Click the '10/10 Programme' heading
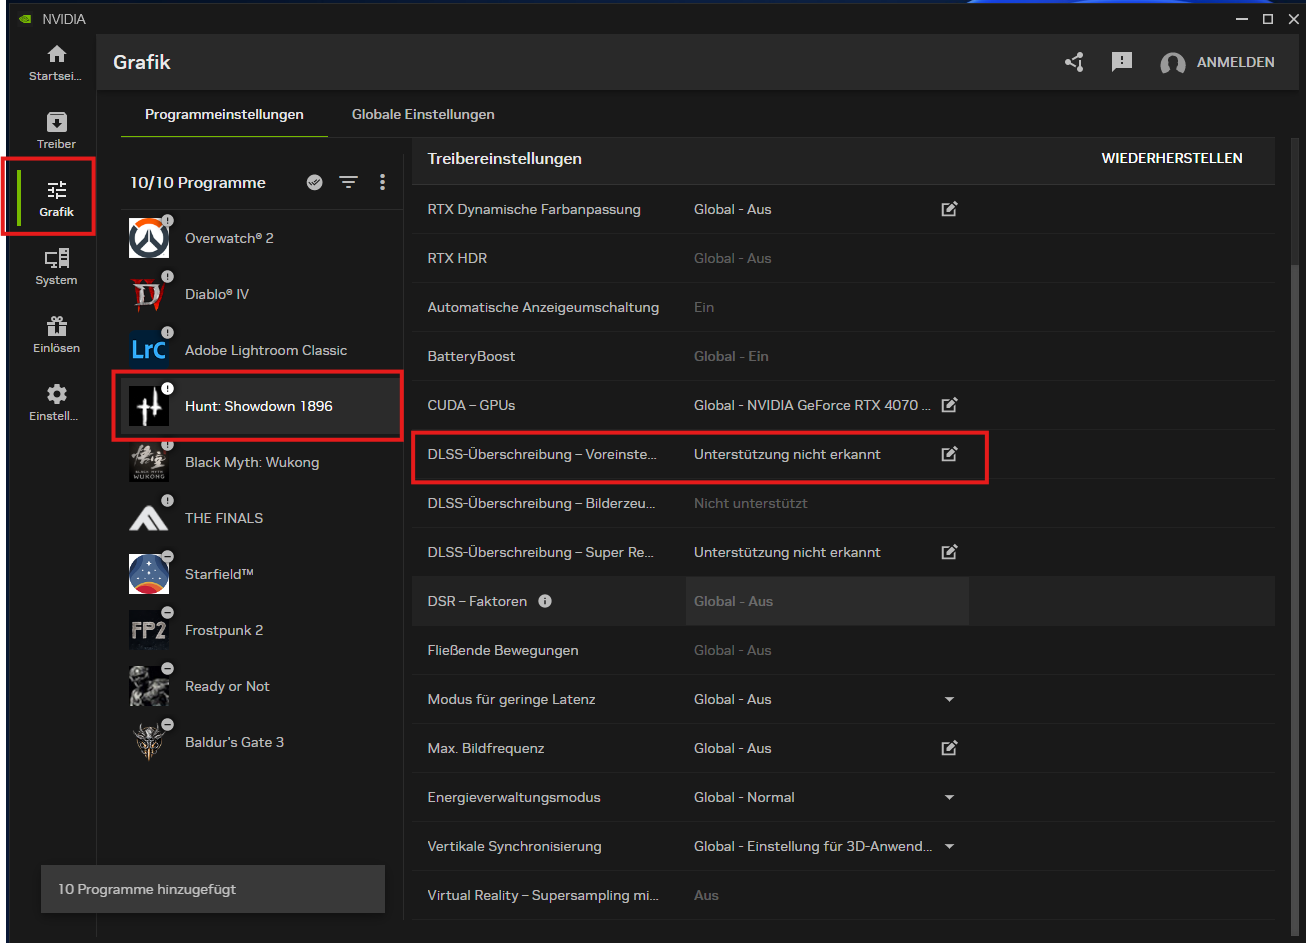1306x943 pixels. (198, 183)
